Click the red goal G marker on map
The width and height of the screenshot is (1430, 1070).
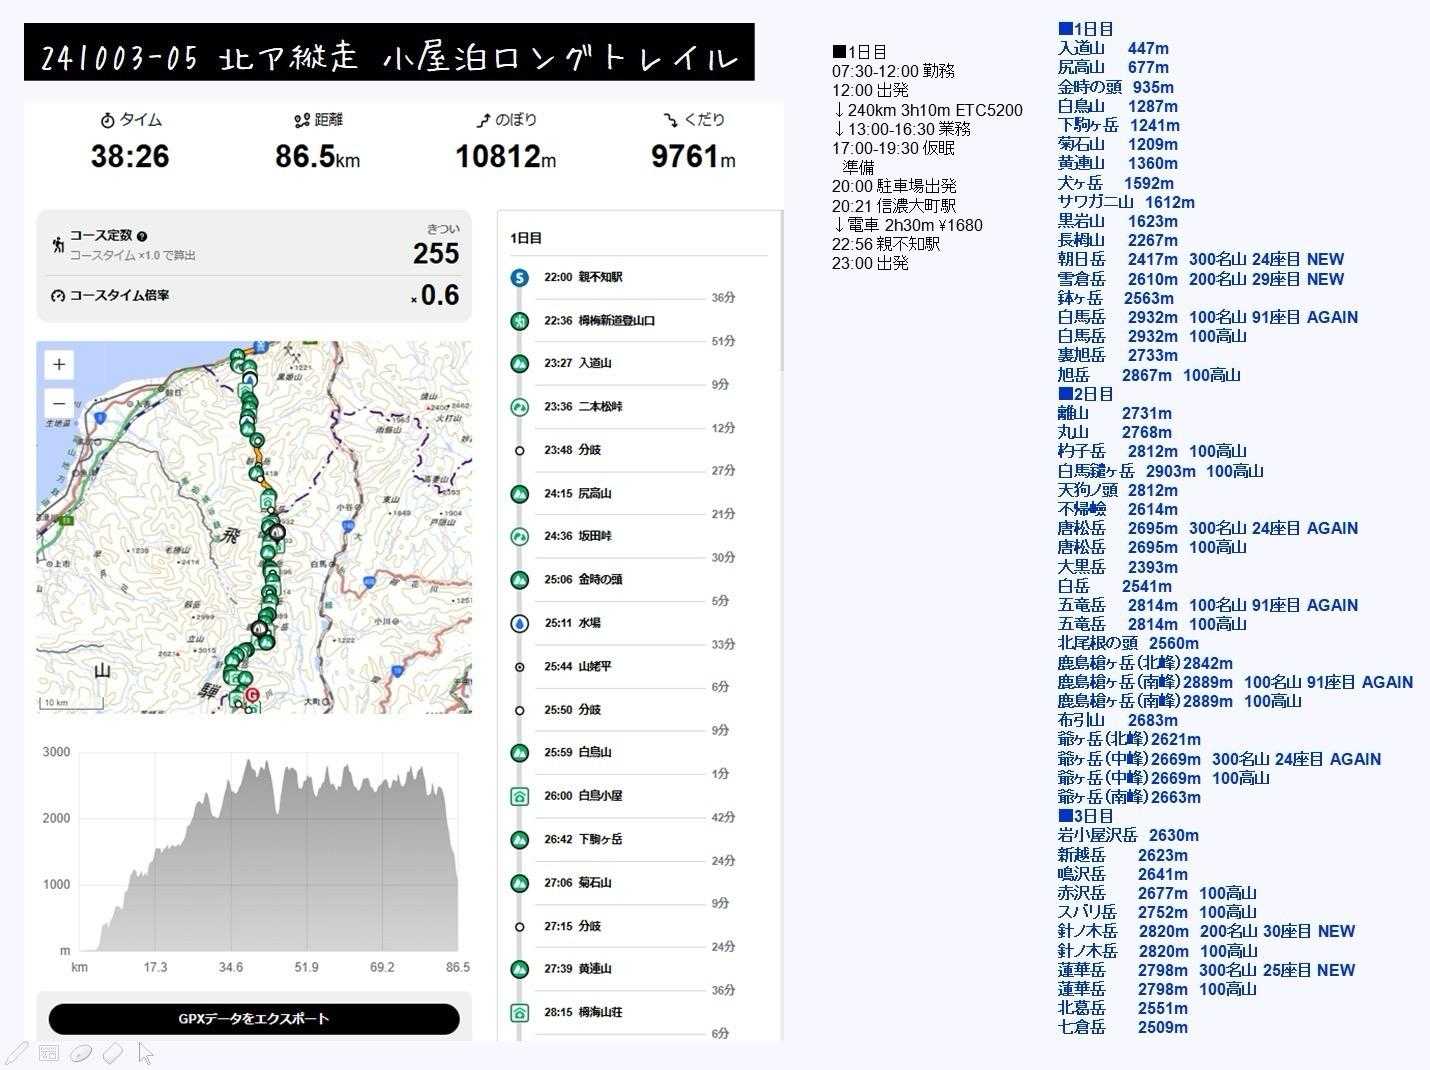tap(252, 695)
